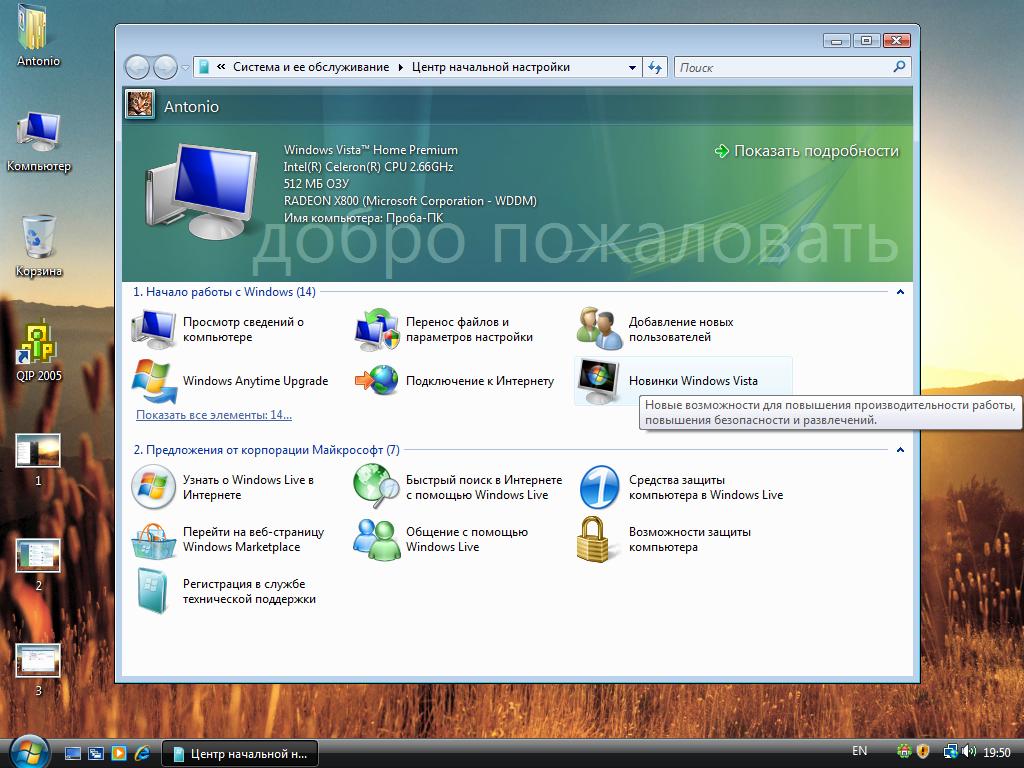Click text Имя компьютера: Проба-ПК
The height and width of the screenshot is (768, 1024).
363,218
